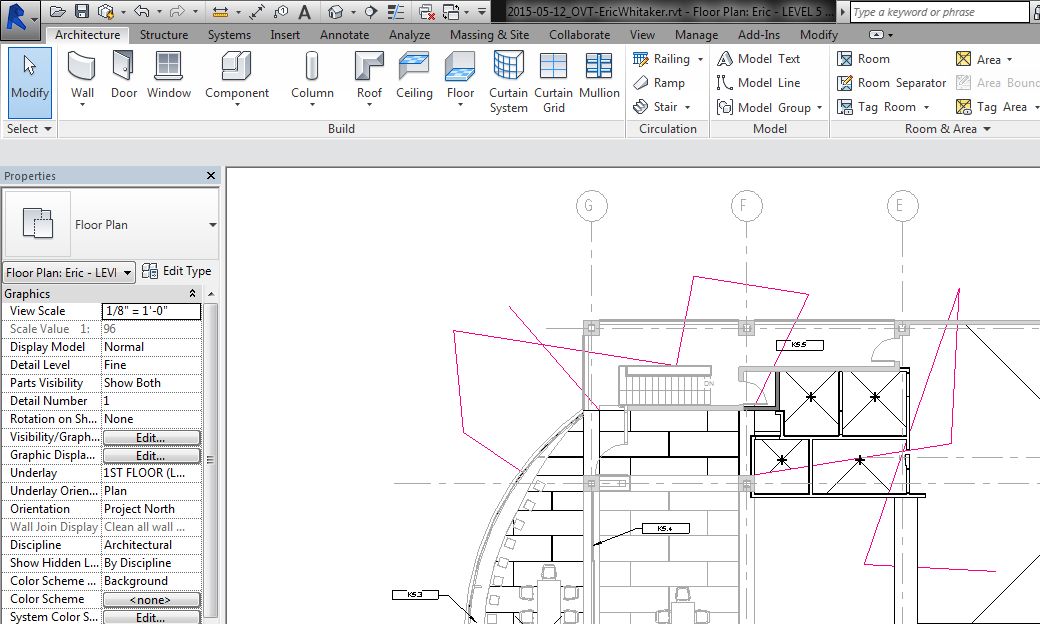This screenshot has width=1040, height=624.
Task: Open the Floor Plan: Eric view instance dropdown
Action: (x=127, y=273)
